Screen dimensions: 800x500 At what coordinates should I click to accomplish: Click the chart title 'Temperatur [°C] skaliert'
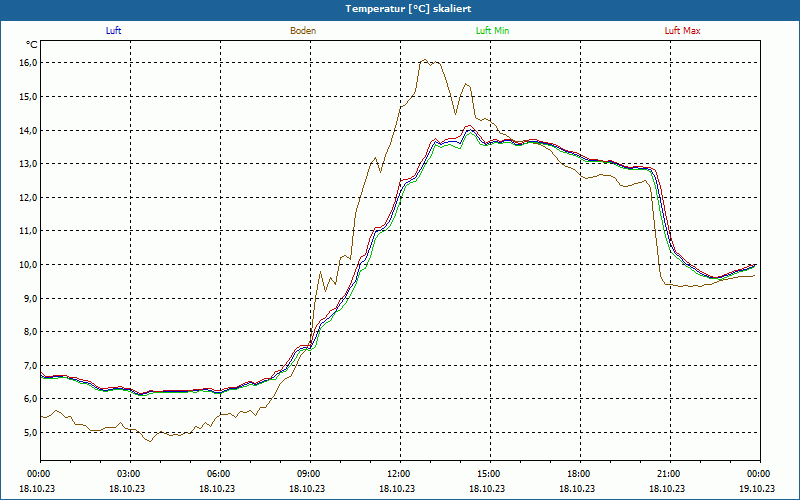point(408,9)
